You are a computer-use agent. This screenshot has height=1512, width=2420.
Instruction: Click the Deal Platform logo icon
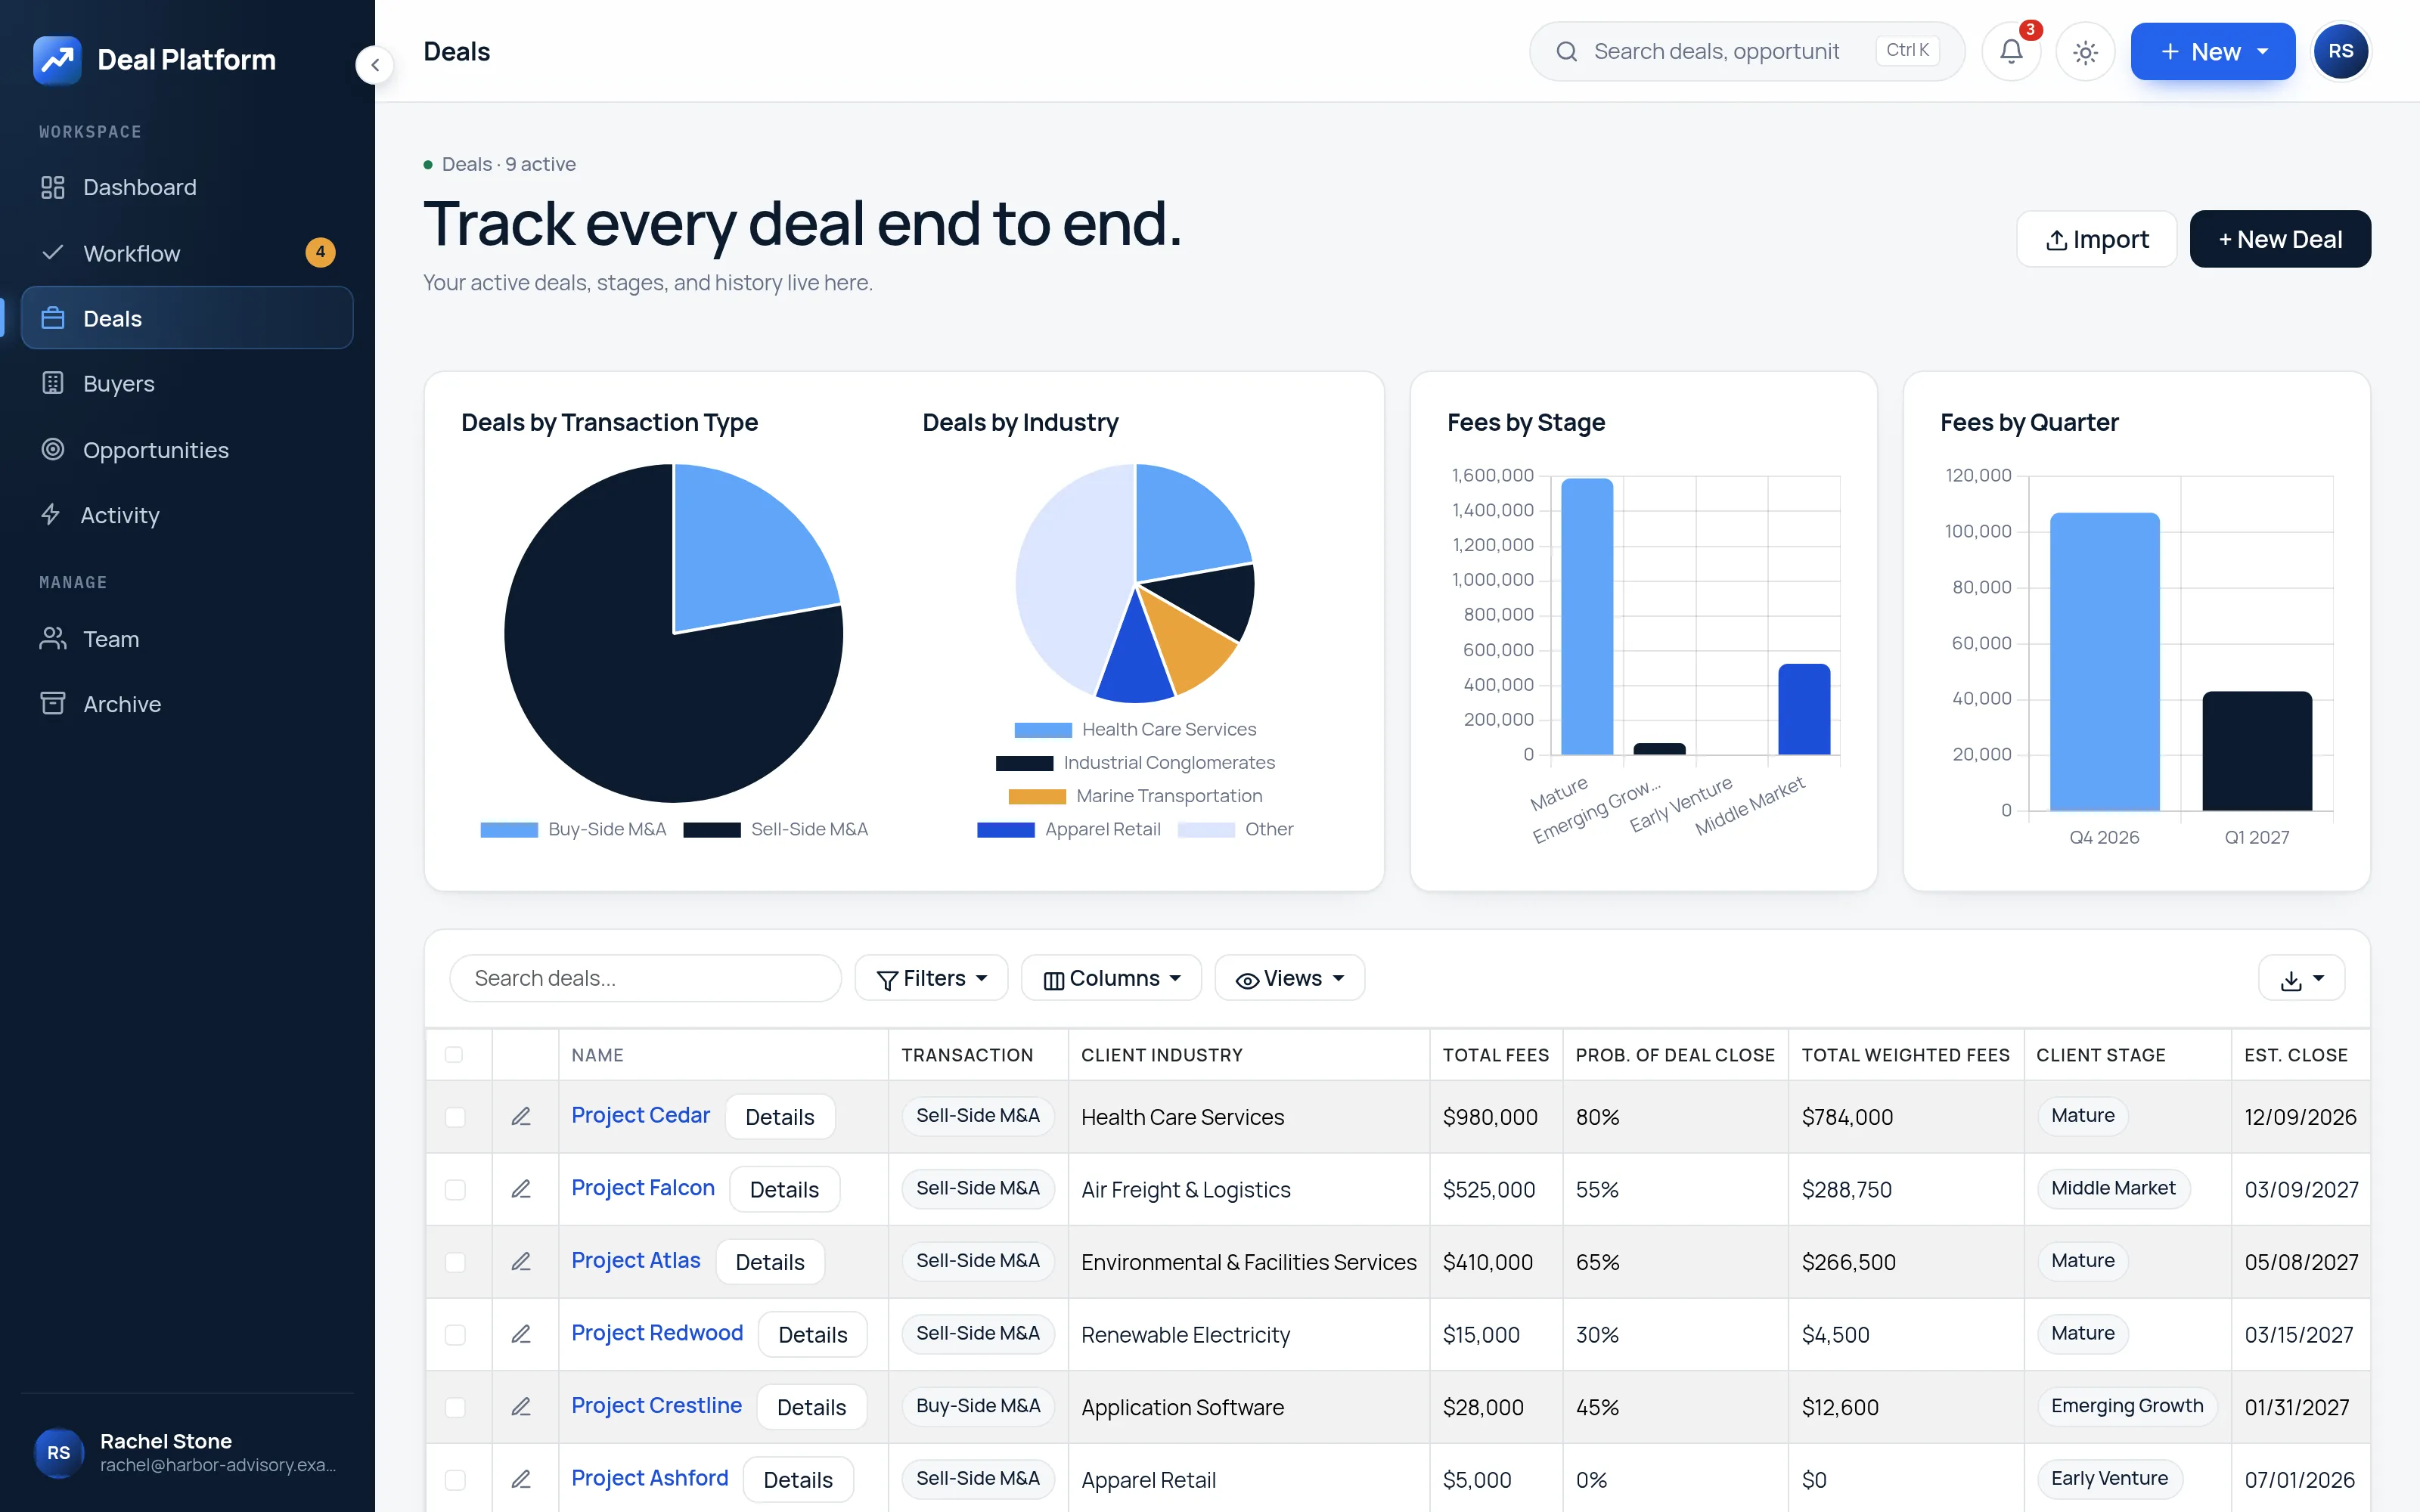pyautogui.click(x=57, y=60)
